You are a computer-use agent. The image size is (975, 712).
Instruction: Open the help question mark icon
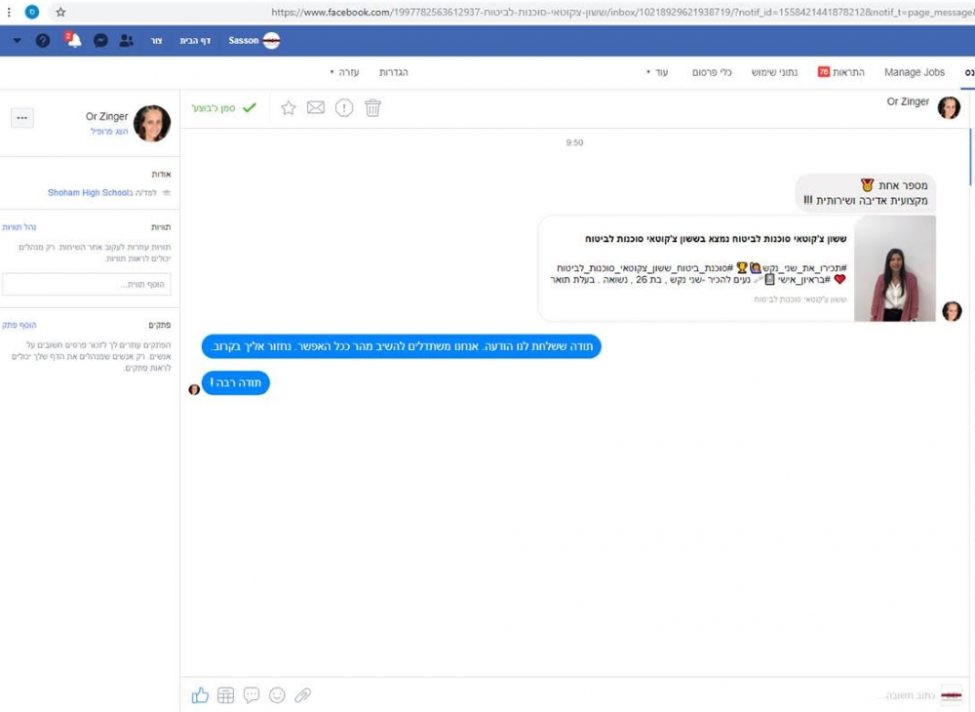point(43,41)
